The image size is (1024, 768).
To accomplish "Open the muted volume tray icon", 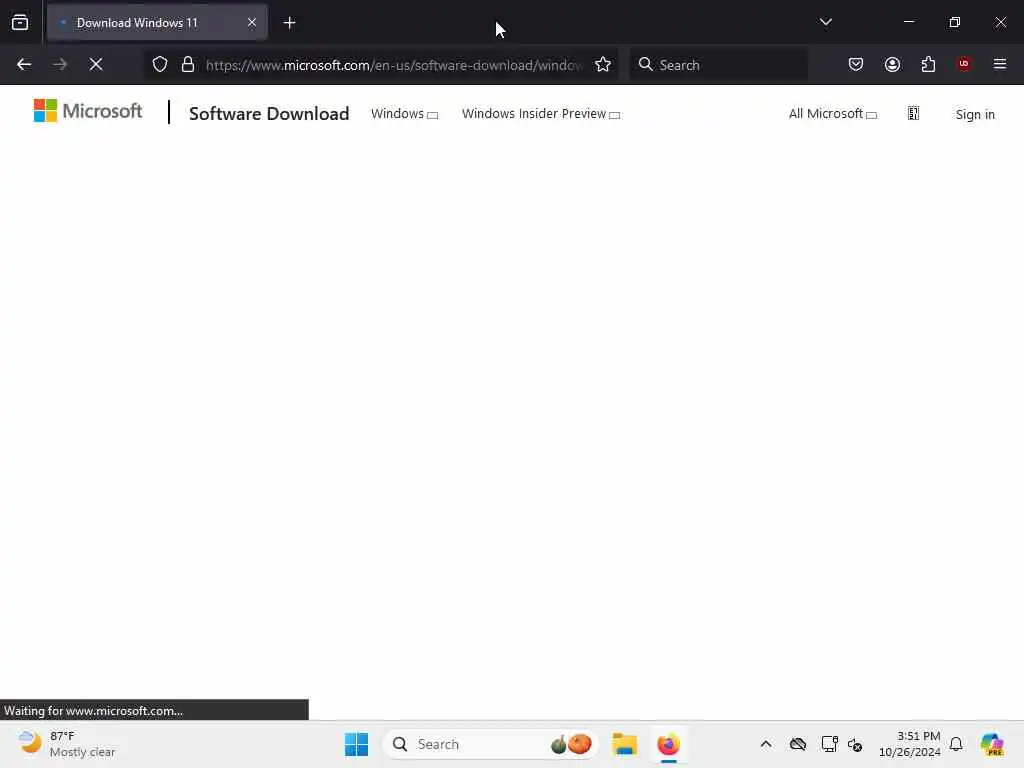I will coord(856,744).
